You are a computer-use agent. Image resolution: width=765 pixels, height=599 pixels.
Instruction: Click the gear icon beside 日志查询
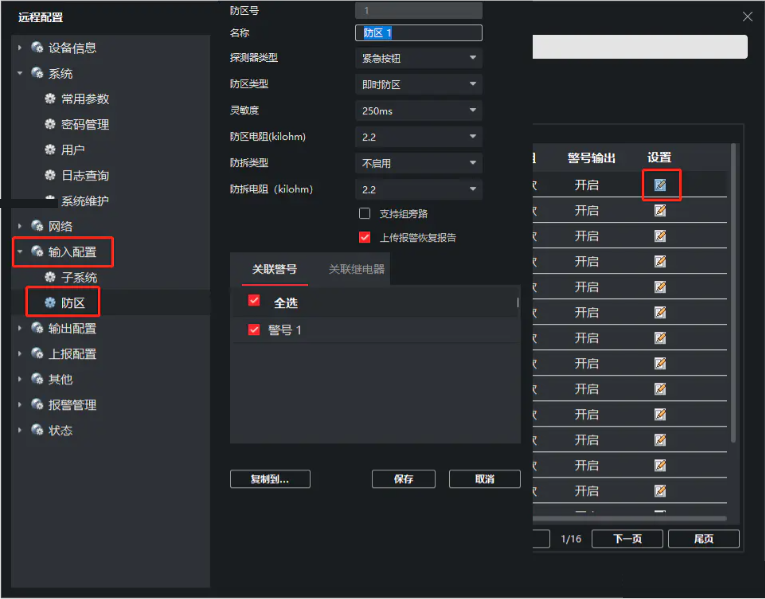click(x=50, y=175)
